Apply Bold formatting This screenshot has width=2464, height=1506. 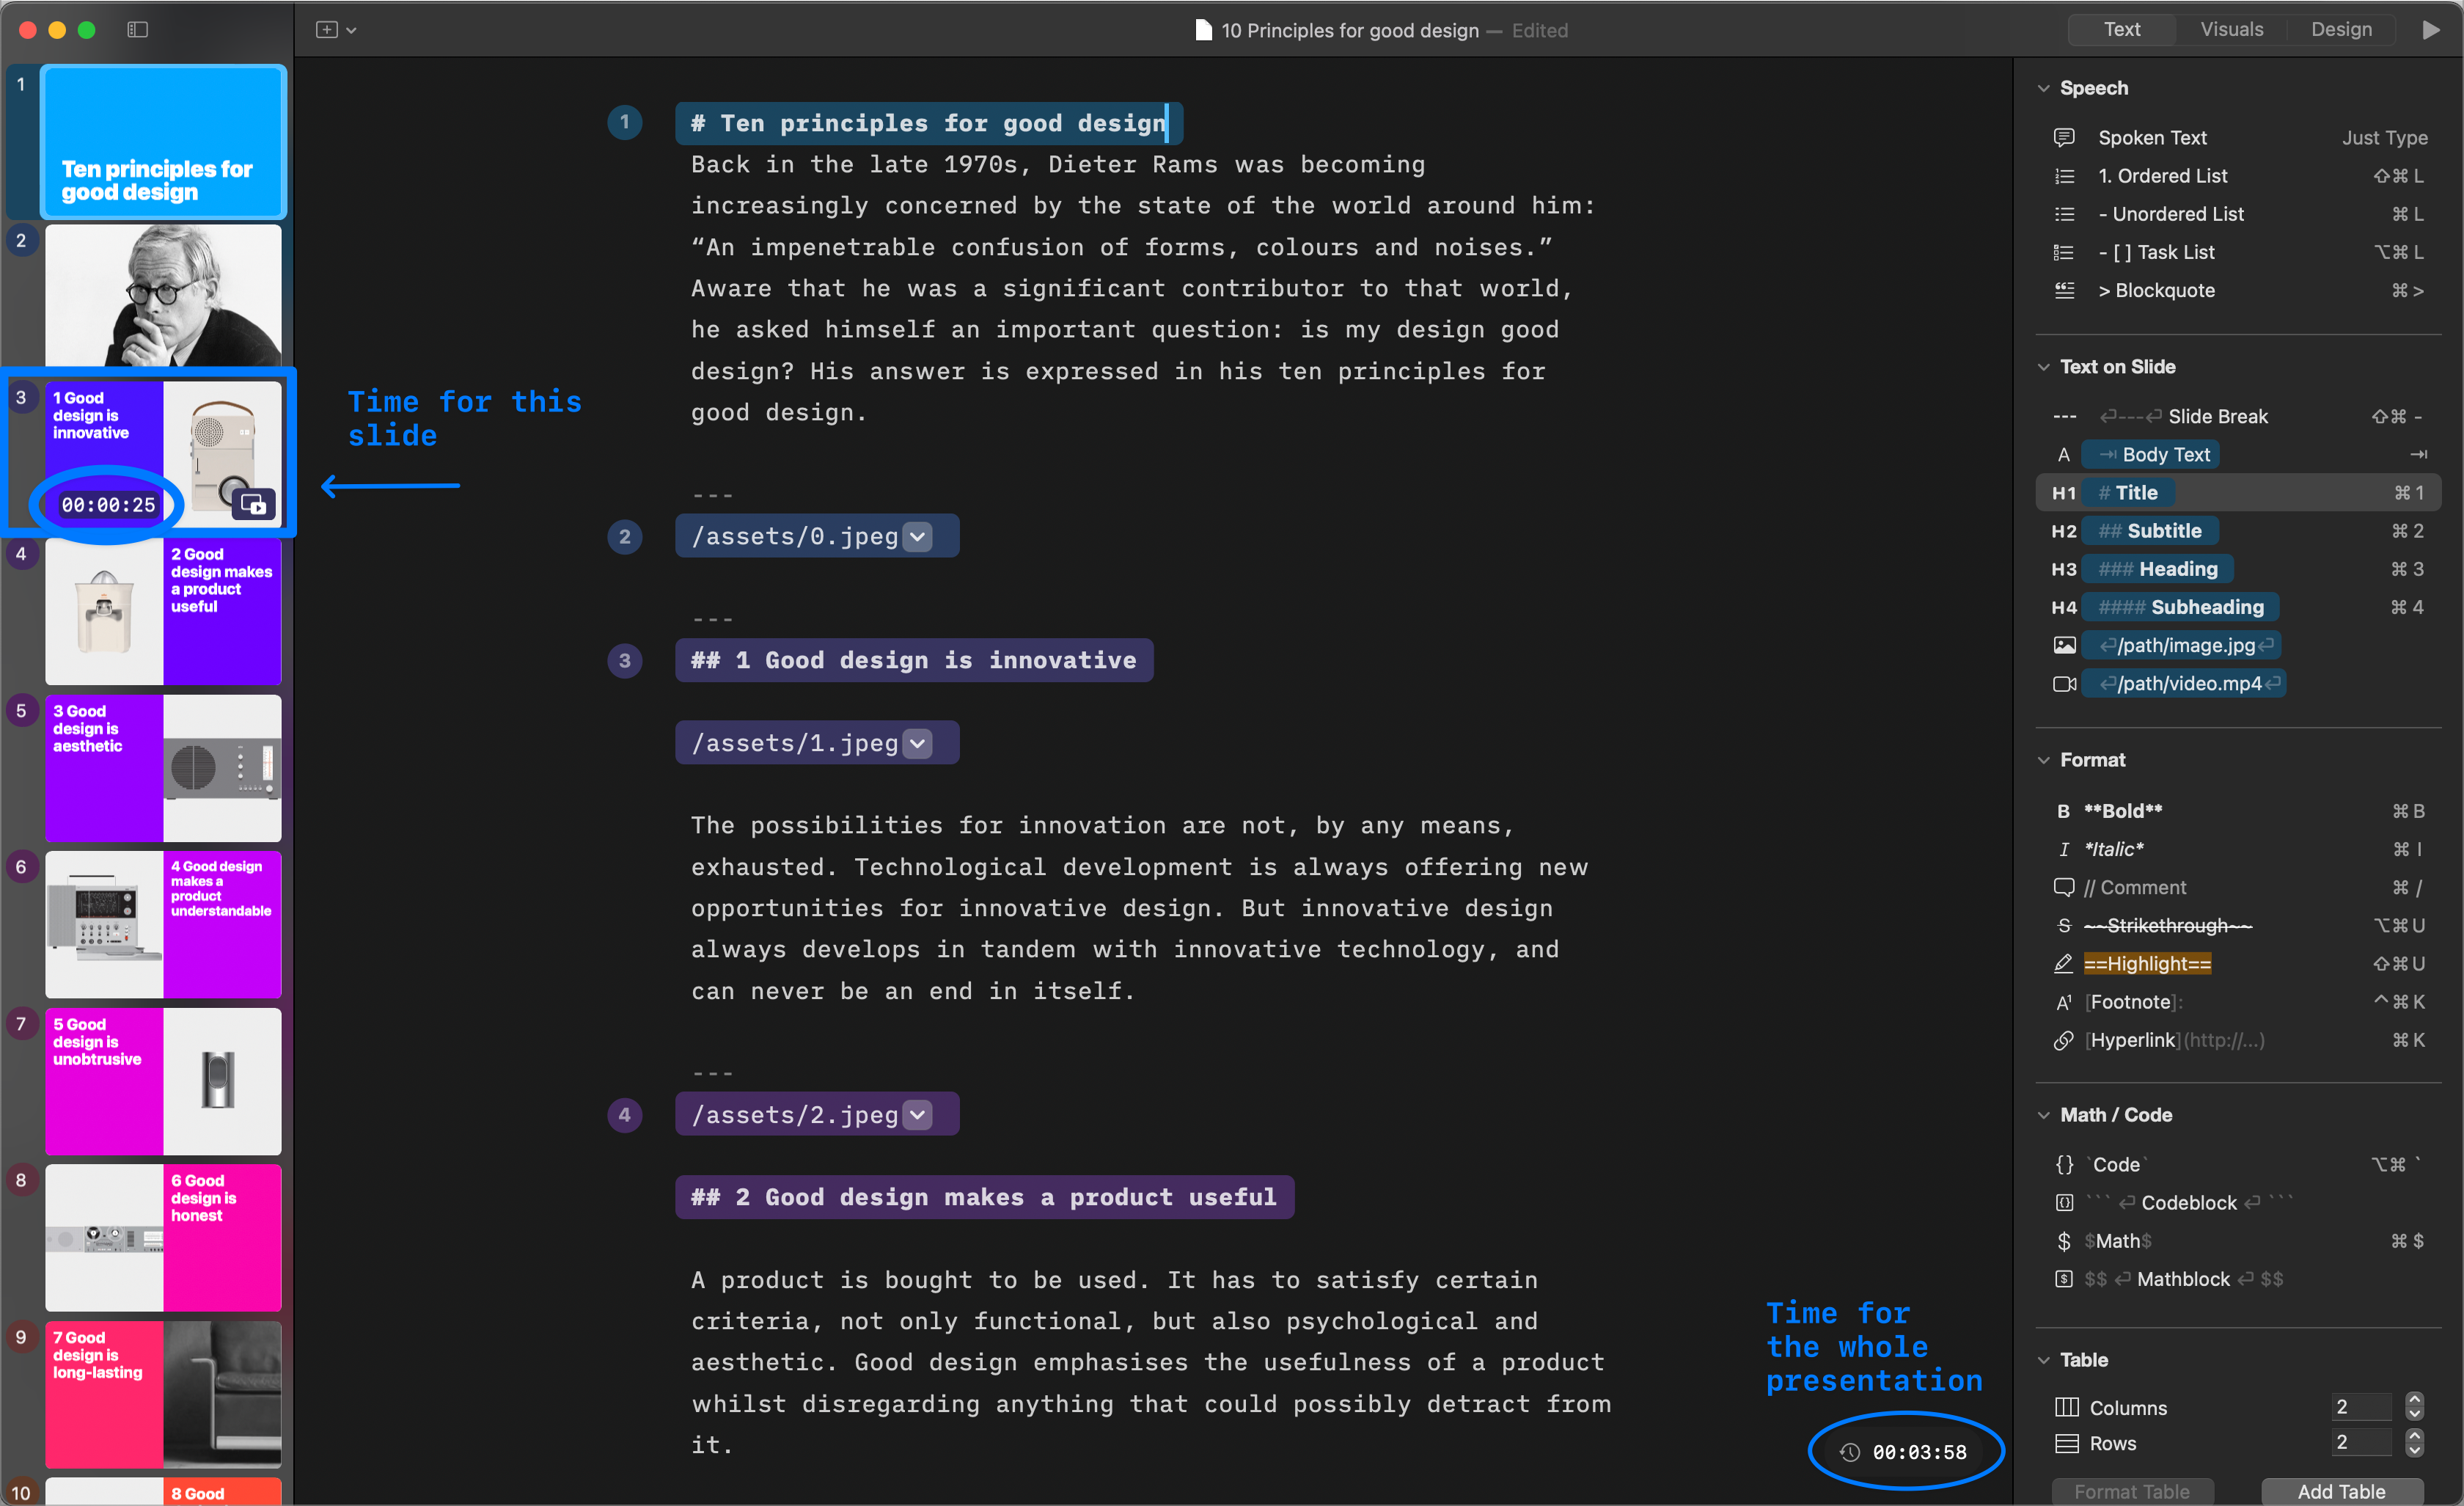[2238, 811]
